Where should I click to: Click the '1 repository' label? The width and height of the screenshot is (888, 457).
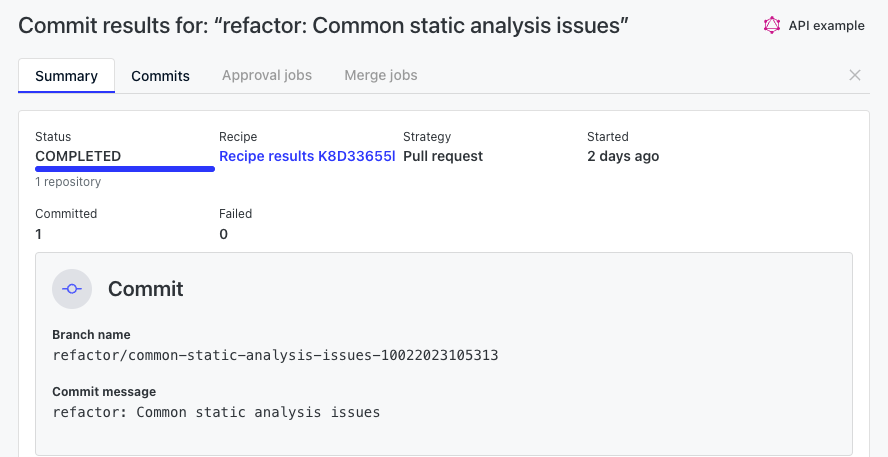coord(68,182)
